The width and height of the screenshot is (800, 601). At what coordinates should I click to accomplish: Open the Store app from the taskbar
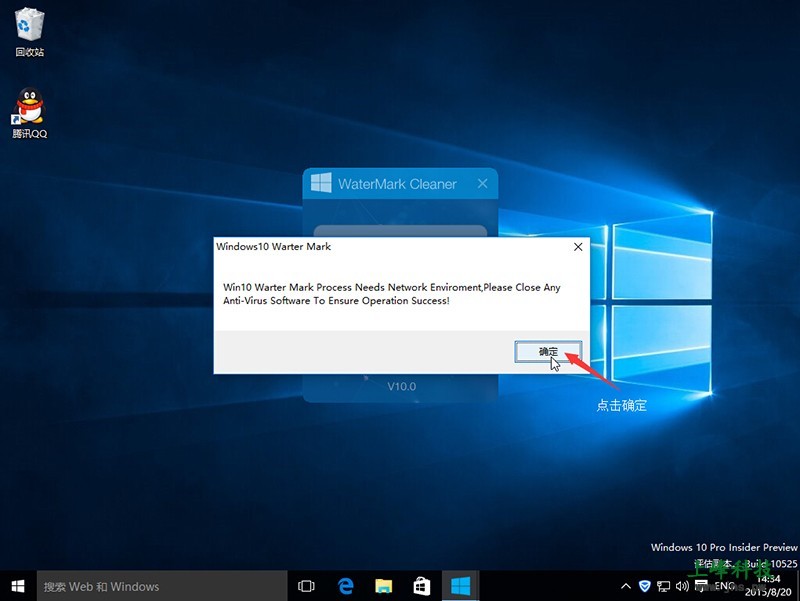click(422, 586)
